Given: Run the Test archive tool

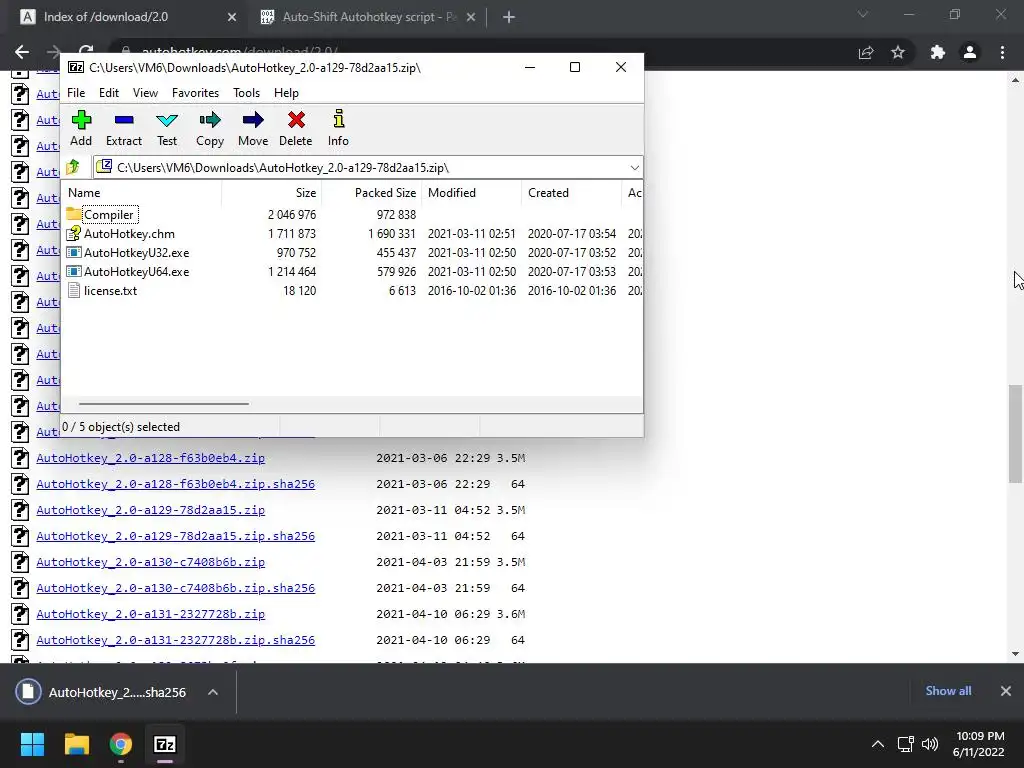Looking at the screenshot, I should coord(167,121).
